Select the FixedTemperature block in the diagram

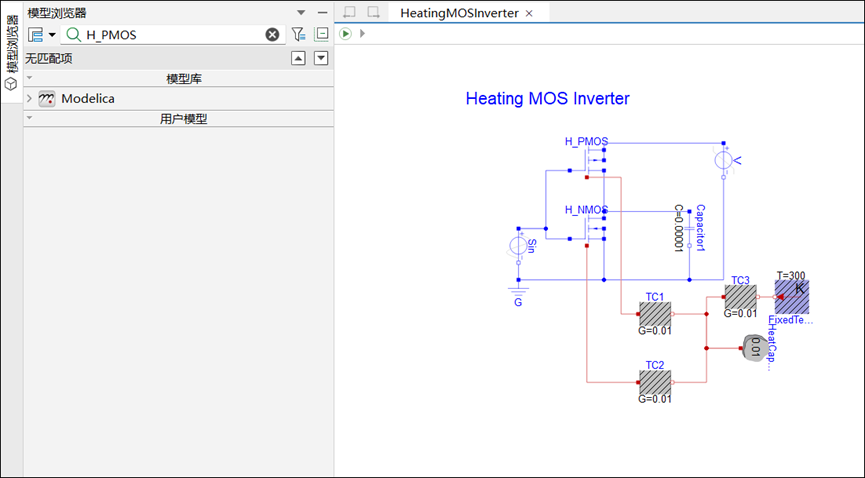792,297
